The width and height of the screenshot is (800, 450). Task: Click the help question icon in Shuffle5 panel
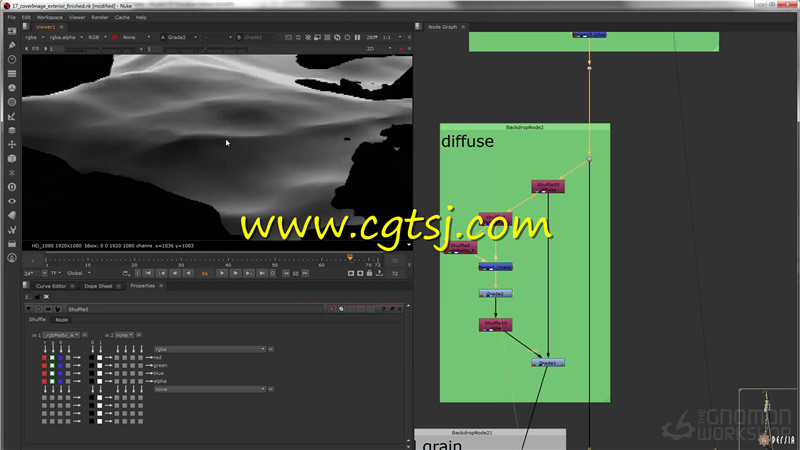[x=383, y=309]
